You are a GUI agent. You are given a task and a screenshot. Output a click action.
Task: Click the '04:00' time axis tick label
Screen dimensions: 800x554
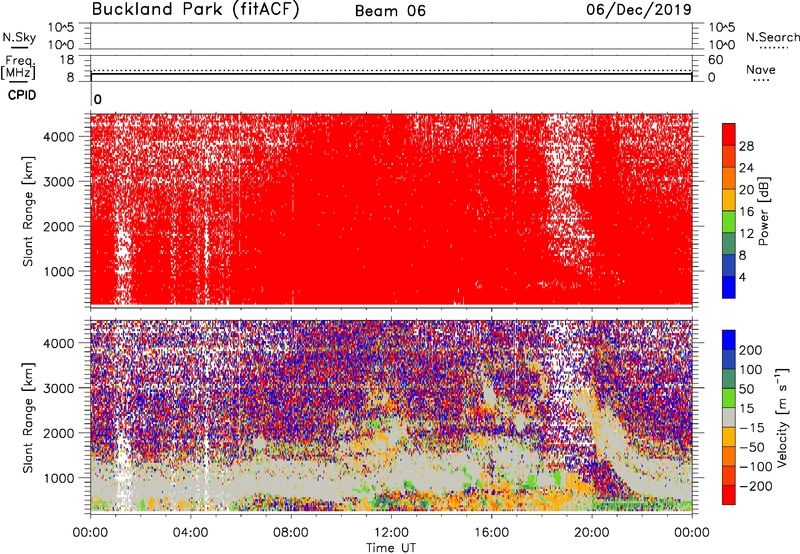pos(190,533)
